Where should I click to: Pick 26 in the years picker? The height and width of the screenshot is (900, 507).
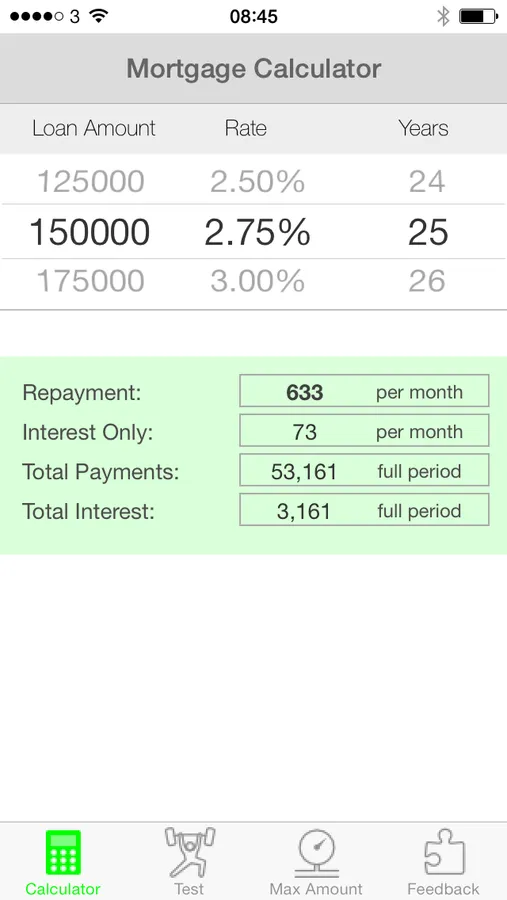click(x=427, y=281)
